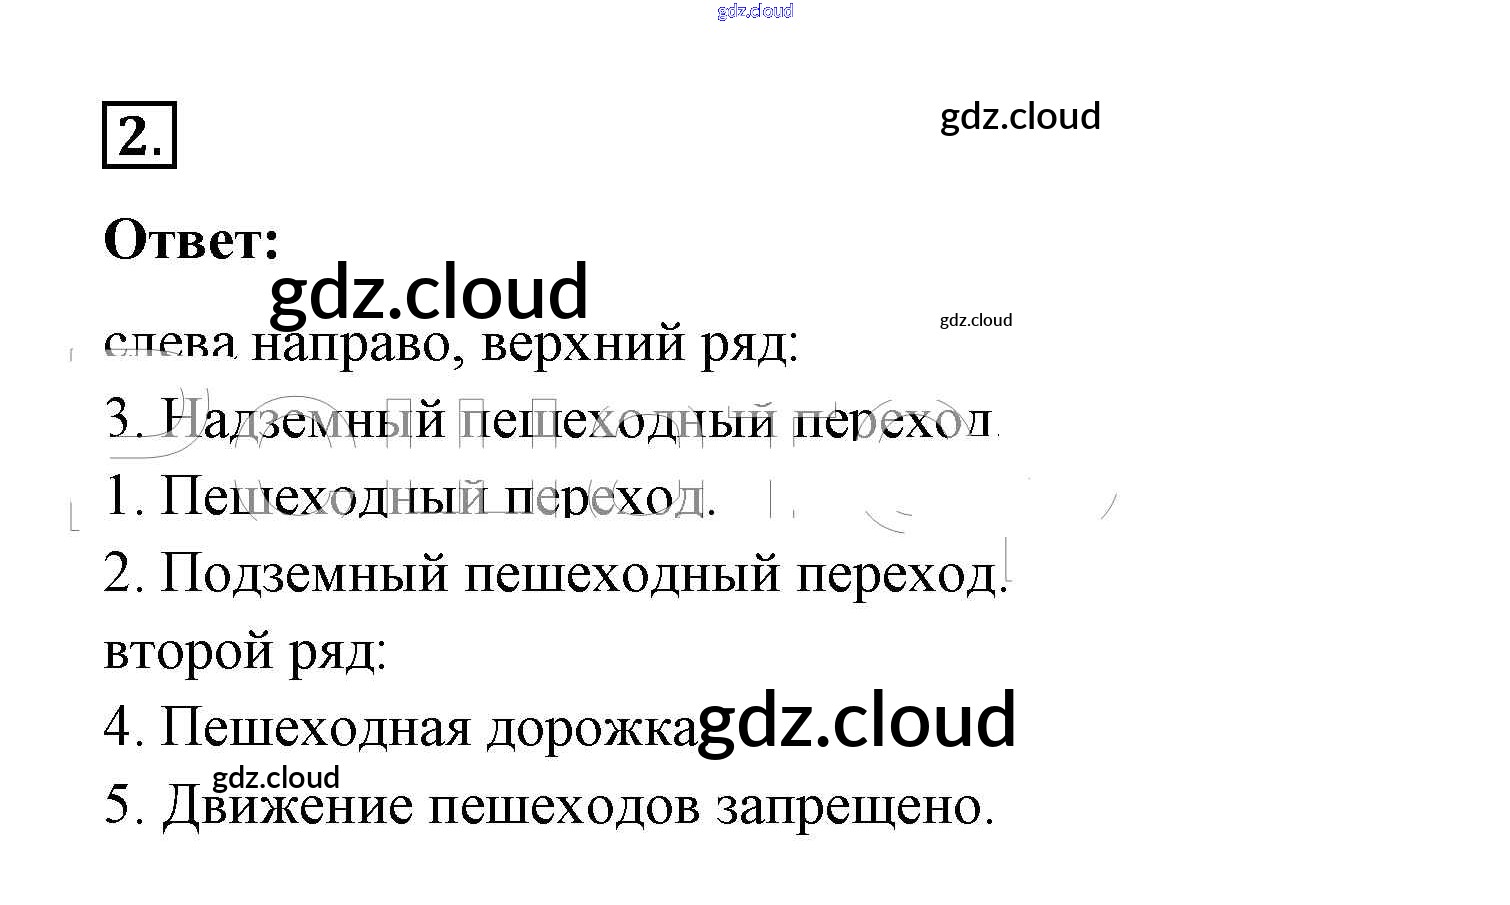The width and height of the screenshot is (1510, 905).
Task: Click tiny gdz.cloud watermark beside 'верхний ряд'
Action: (975, 320)
